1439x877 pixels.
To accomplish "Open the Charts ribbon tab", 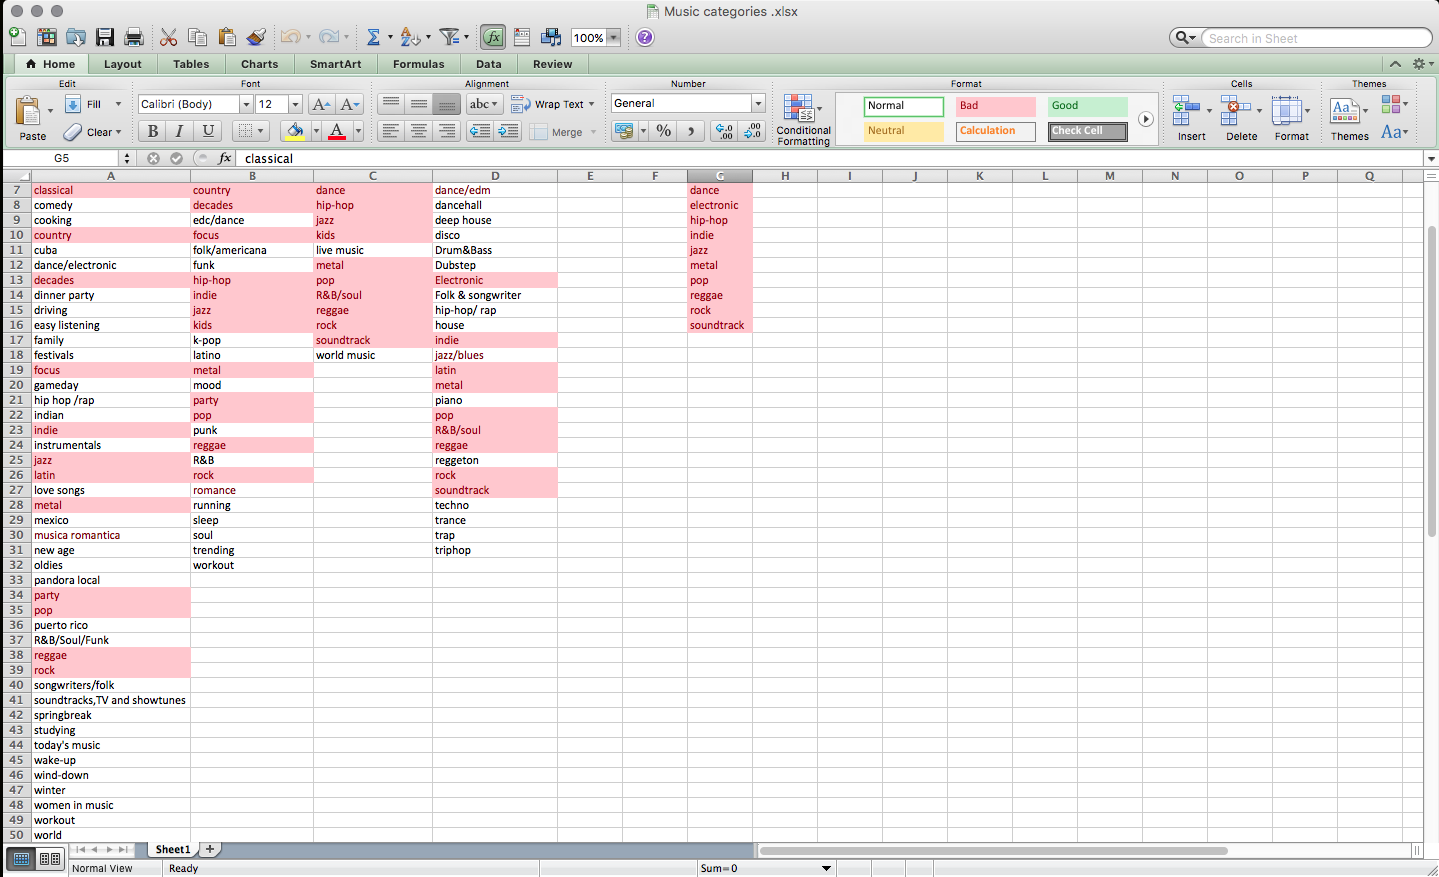I will (x=259, y=64).
